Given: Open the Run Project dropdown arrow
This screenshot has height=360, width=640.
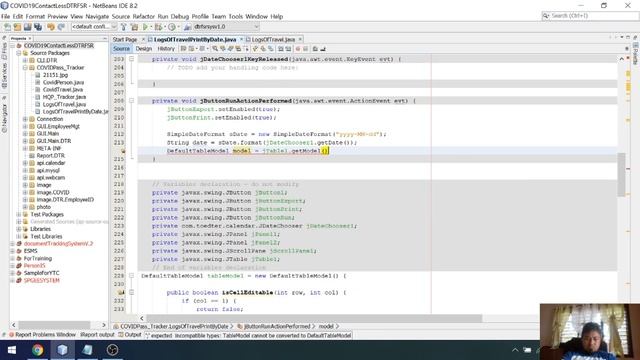Looking at the screenshot, I should 151,27.
